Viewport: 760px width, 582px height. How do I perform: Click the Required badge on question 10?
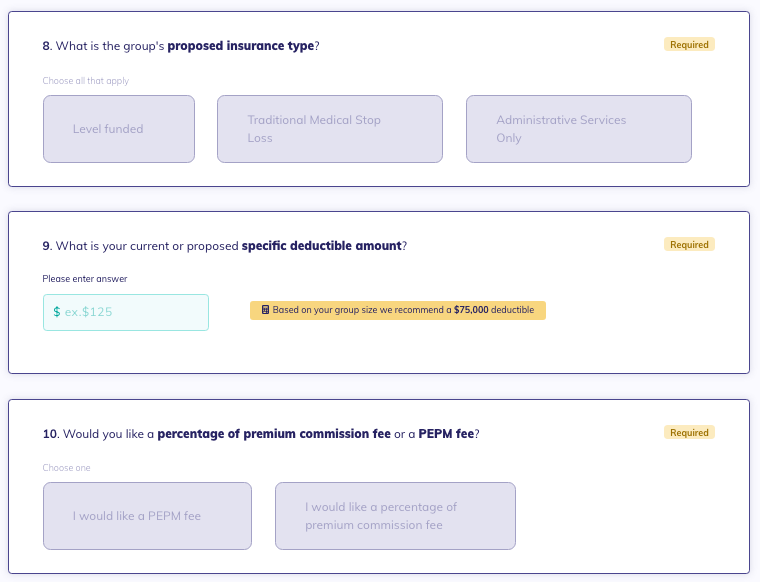689,433
